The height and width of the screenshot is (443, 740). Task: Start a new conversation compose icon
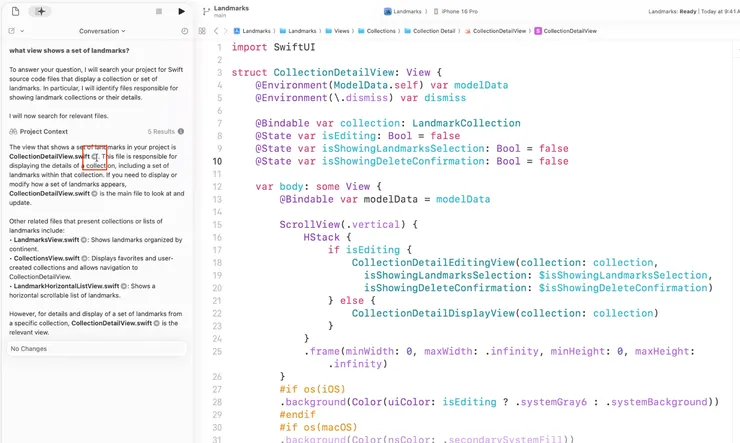pyautogui.click(x=11, y=31)
